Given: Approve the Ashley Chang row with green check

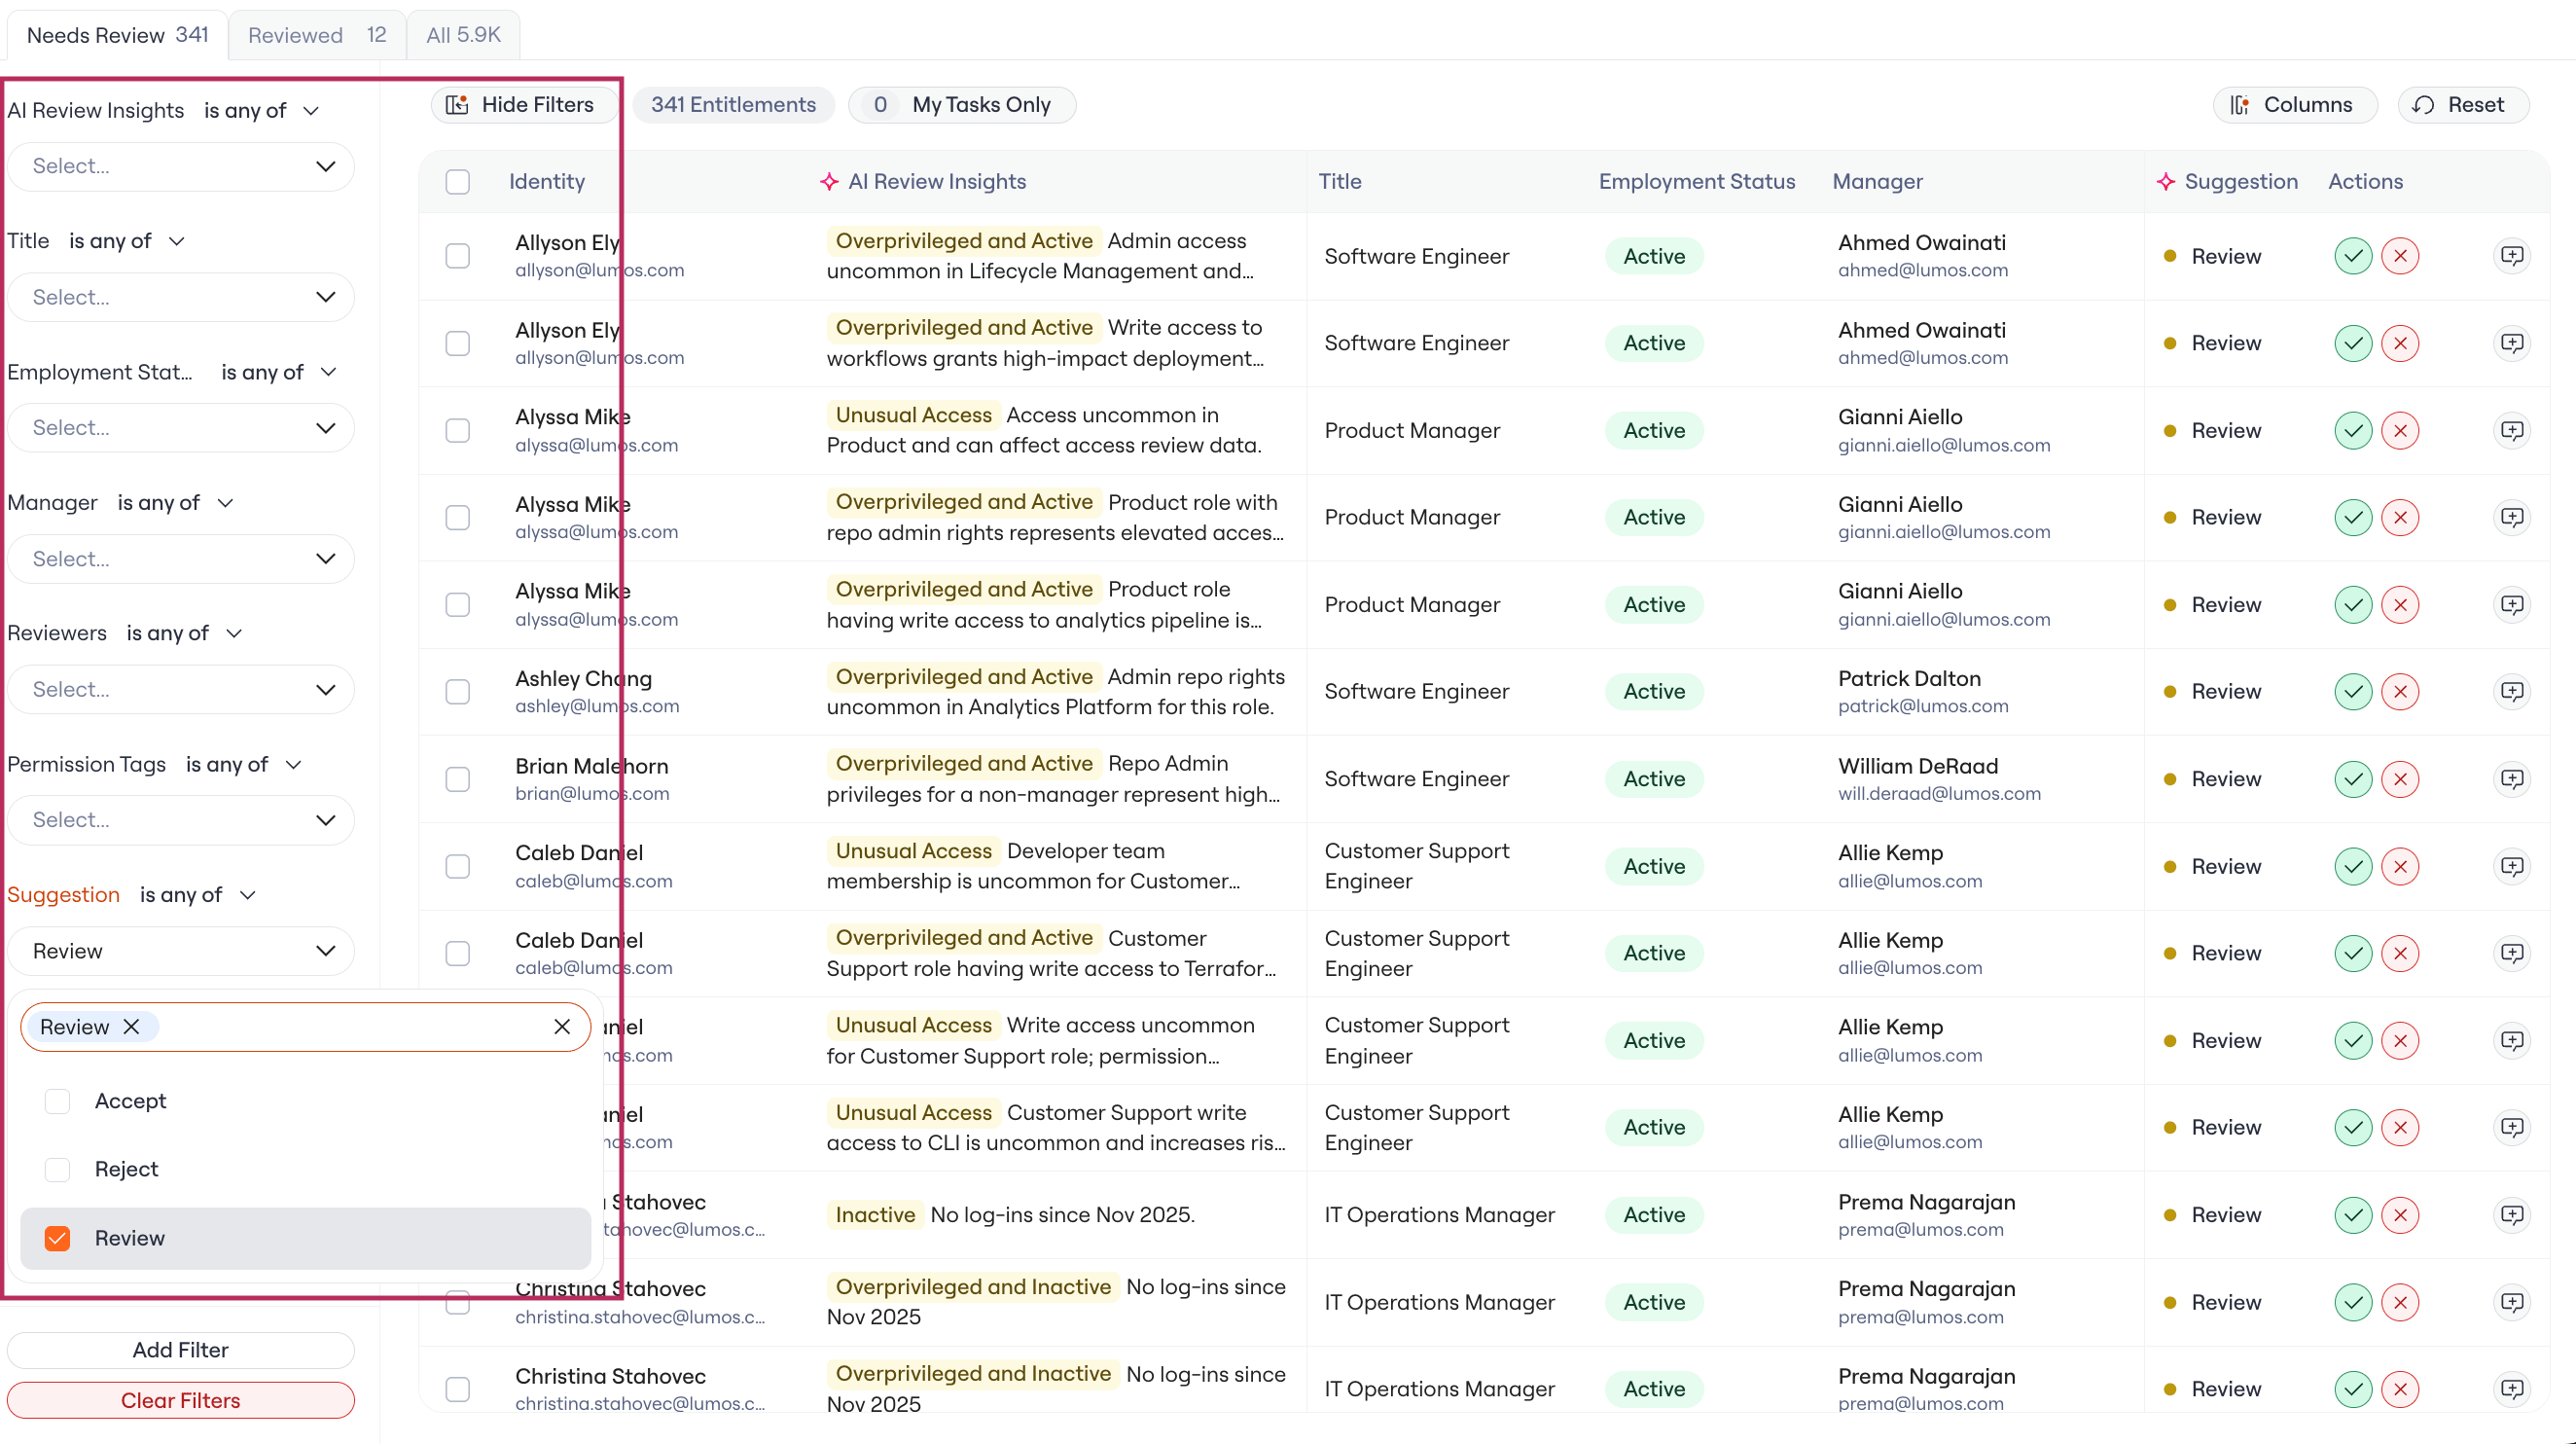Looking at the screenshot, I should click(2352, 691).
